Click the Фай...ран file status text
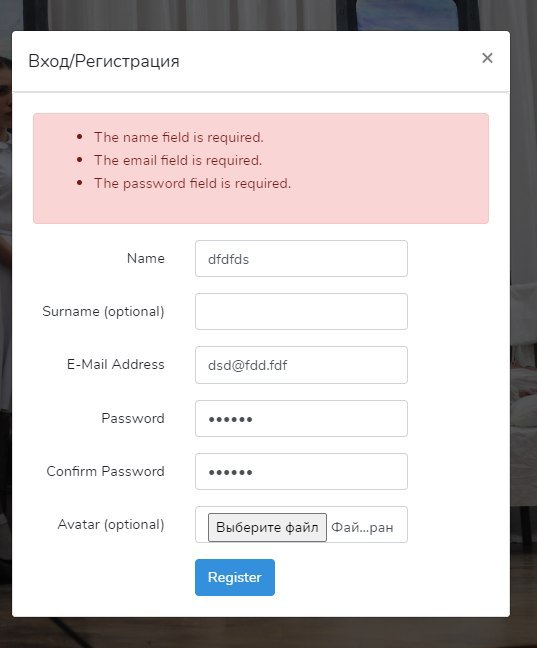Image resolution: width=537 pixels, height=648 pixels. coord(362,527)
